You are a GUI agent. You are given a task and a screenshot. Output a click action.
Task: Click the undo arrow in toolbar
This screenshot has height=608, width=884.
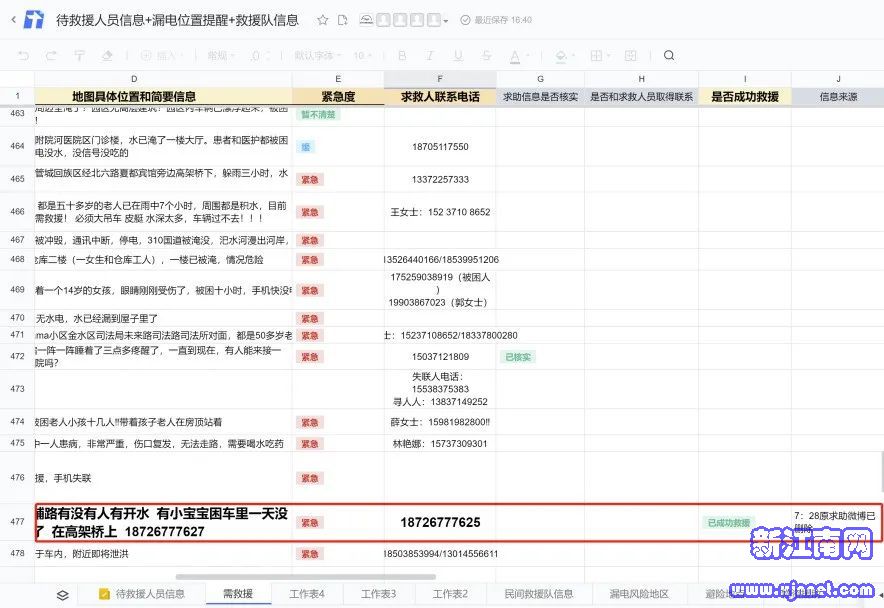pyautogui.click(x=23, y=55)
